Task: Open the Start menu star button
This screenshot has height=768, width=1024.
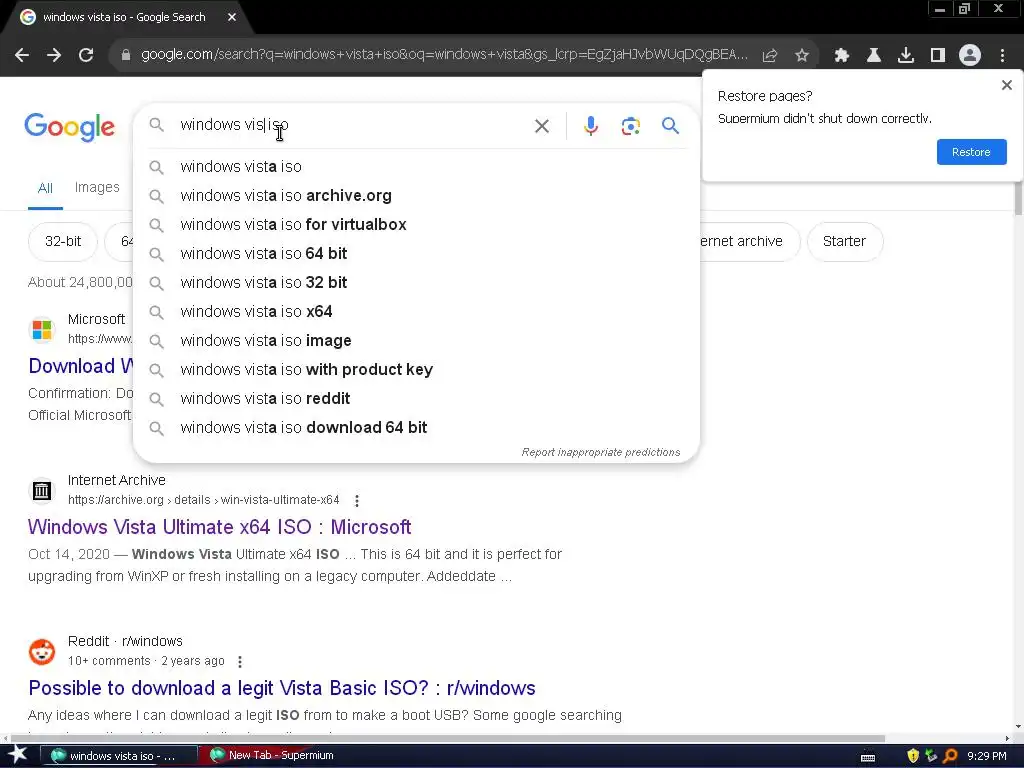Action: [18, 755]
